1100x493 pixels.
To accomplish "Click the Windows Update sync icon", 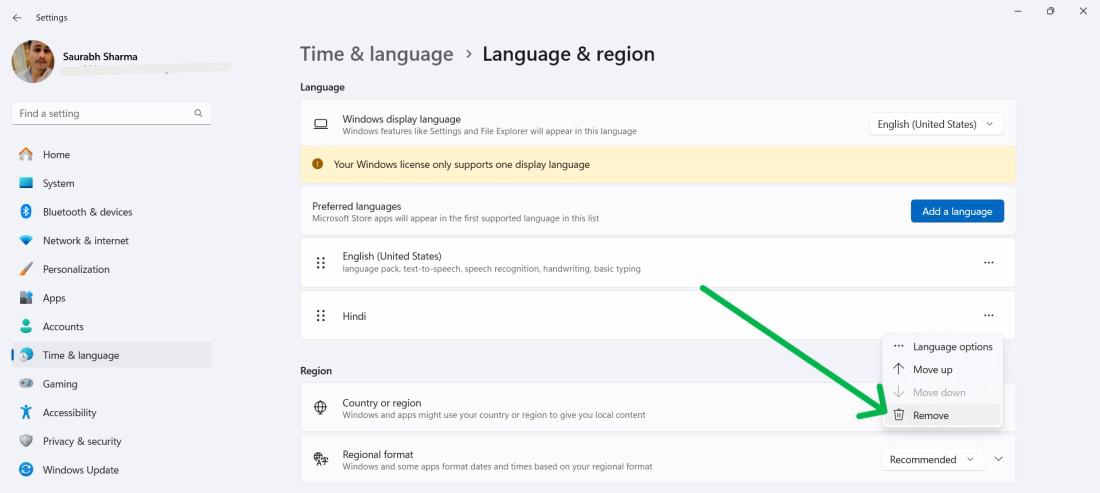I will pos(26,470).
